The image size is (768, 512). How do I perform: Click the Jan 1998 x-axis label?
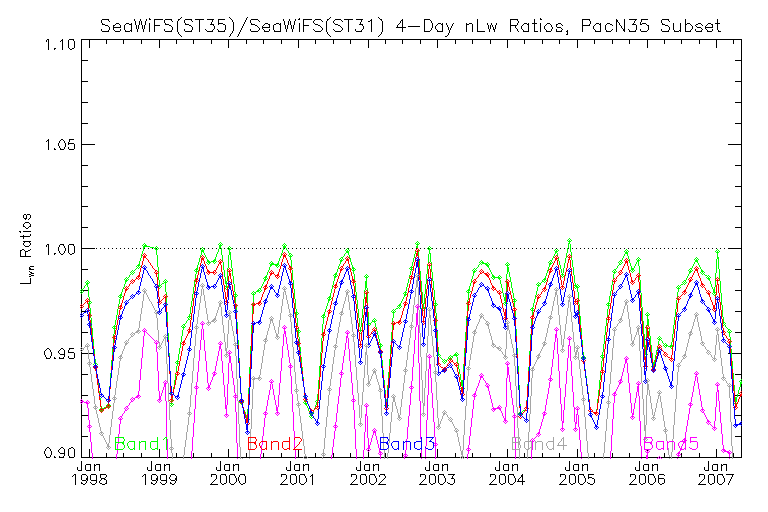click(89, 472)
